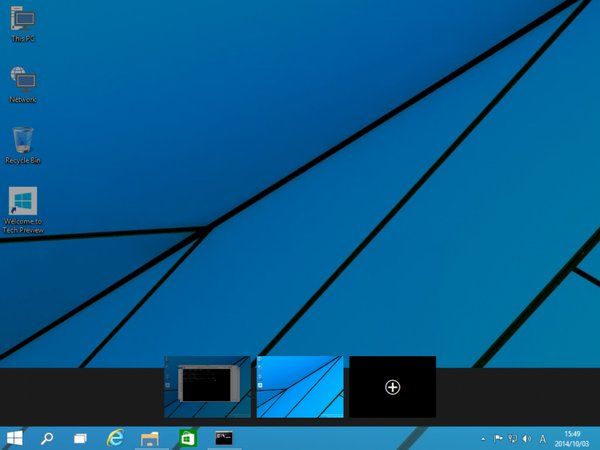Viewport: 600px width, 450px height.
Task: Launch Internet Explorer from taskbar
Action: [x=115, y=438]
